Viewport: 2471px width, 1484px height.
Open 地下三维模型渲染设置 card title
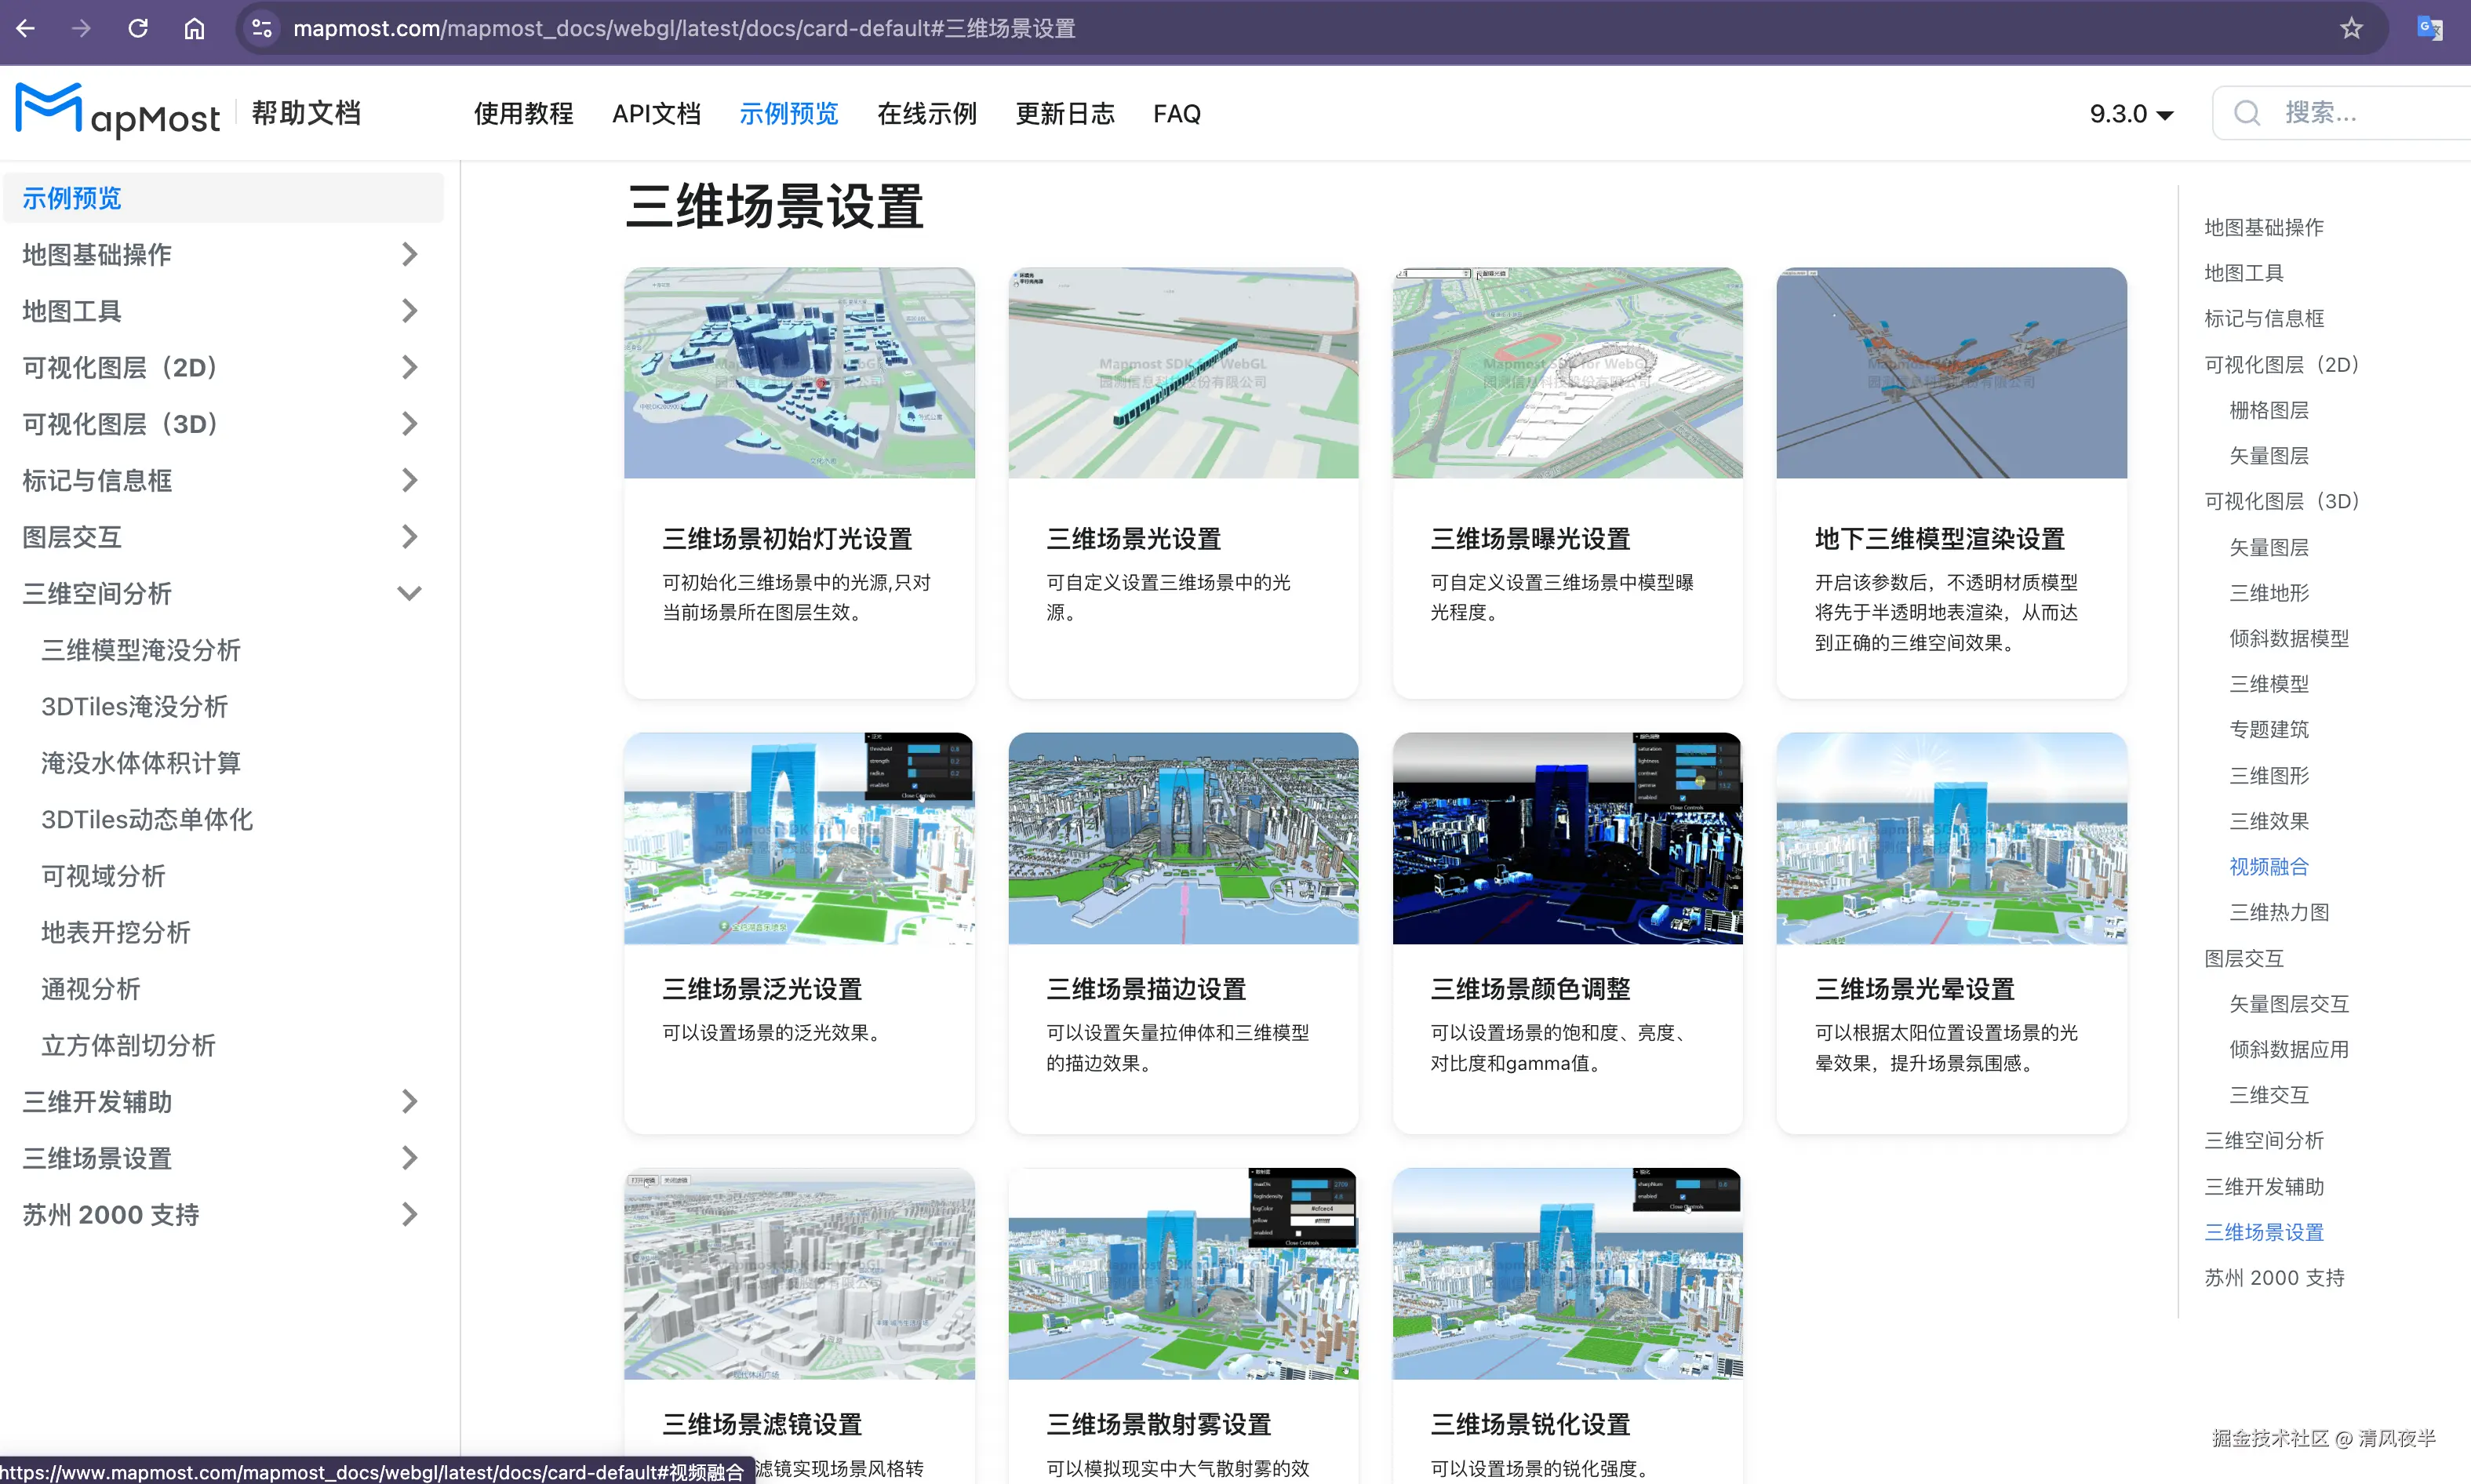[x=1939, y=539]
